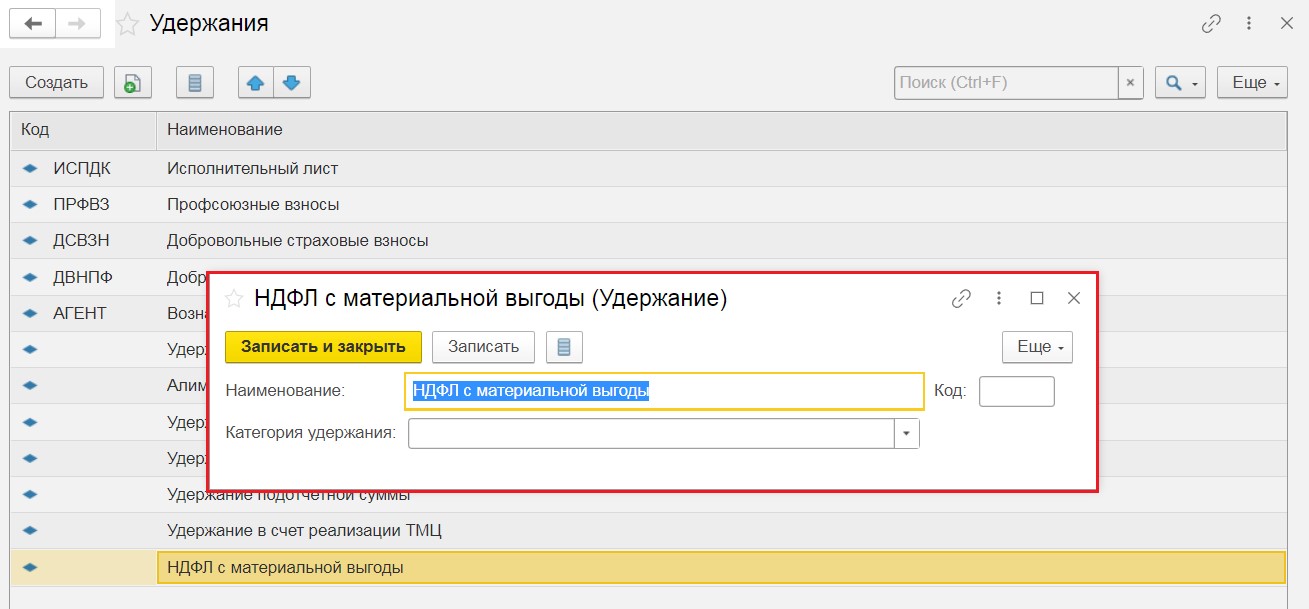The height and width of the screenshot is (609, 1309).
Task: Click the ДВНПФ code cell
Action: click(82, 277)
